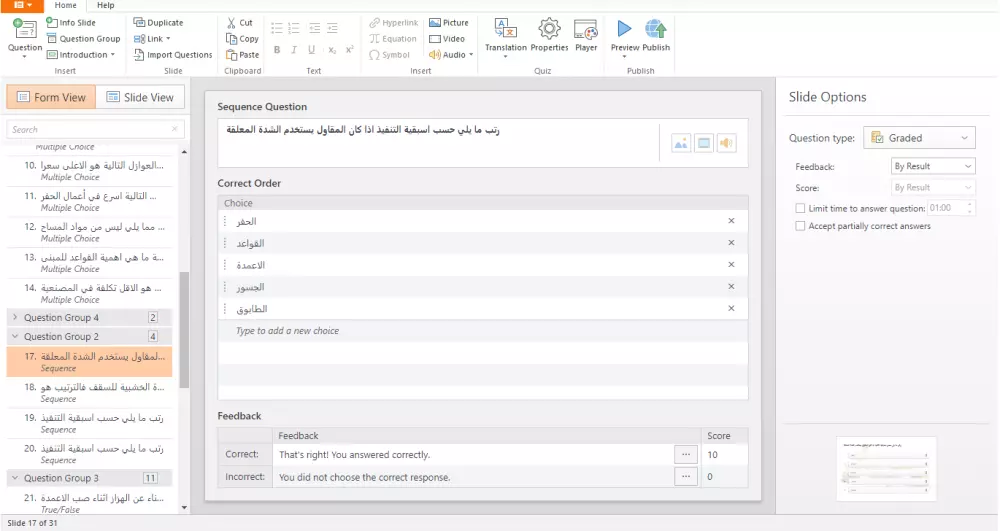Toggle italic formatting
This screenshot has width=1000, height=531.
point(294,50)
